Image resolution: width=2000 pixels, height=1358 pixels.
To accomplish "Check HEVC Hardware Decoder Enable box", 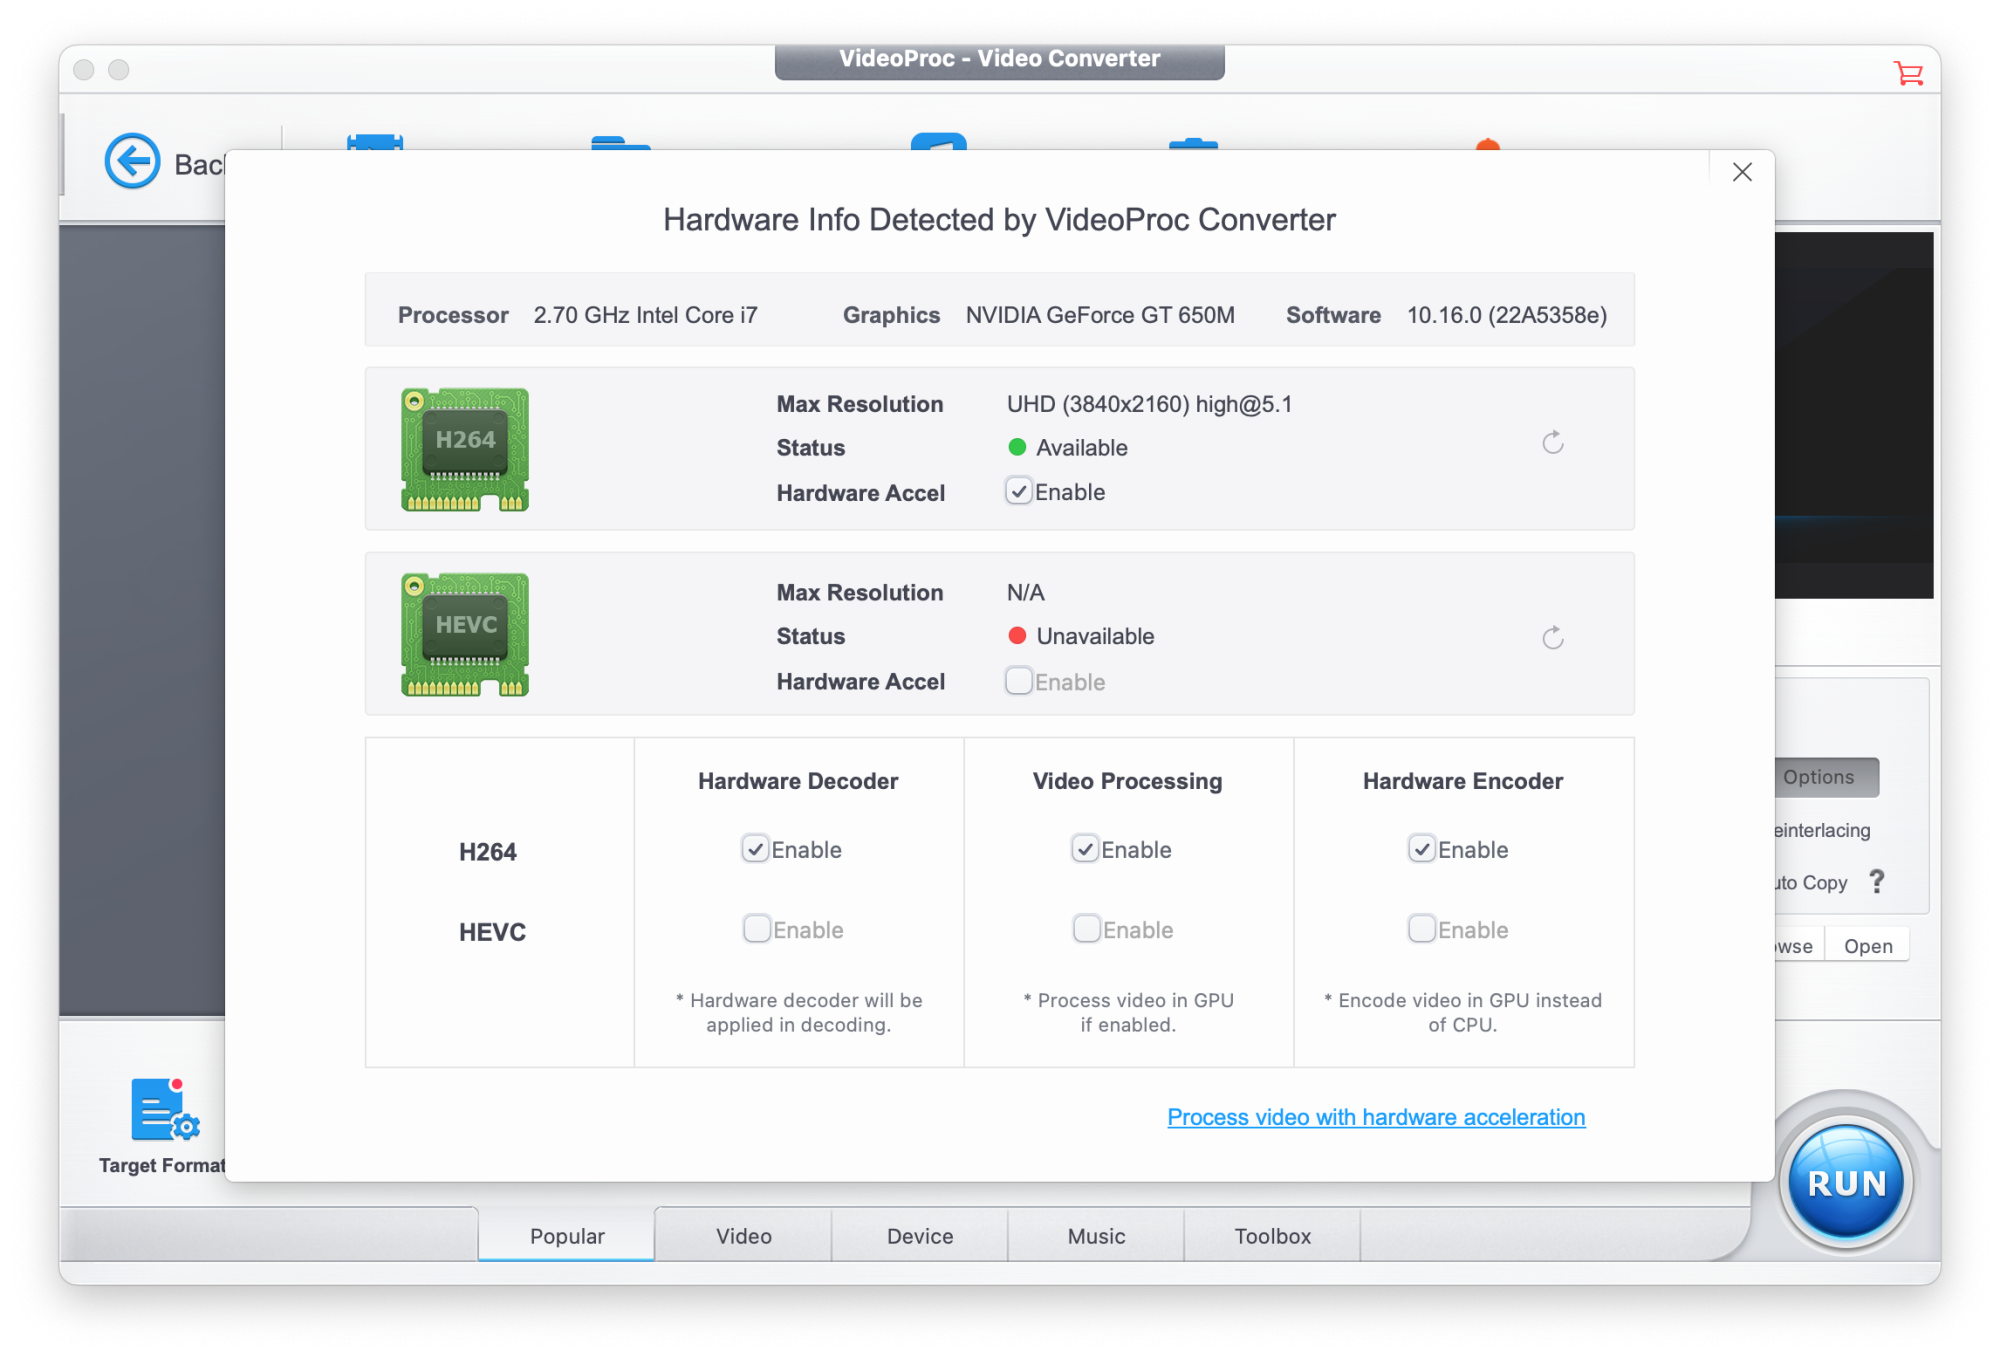I will click(x=757, y=929).
